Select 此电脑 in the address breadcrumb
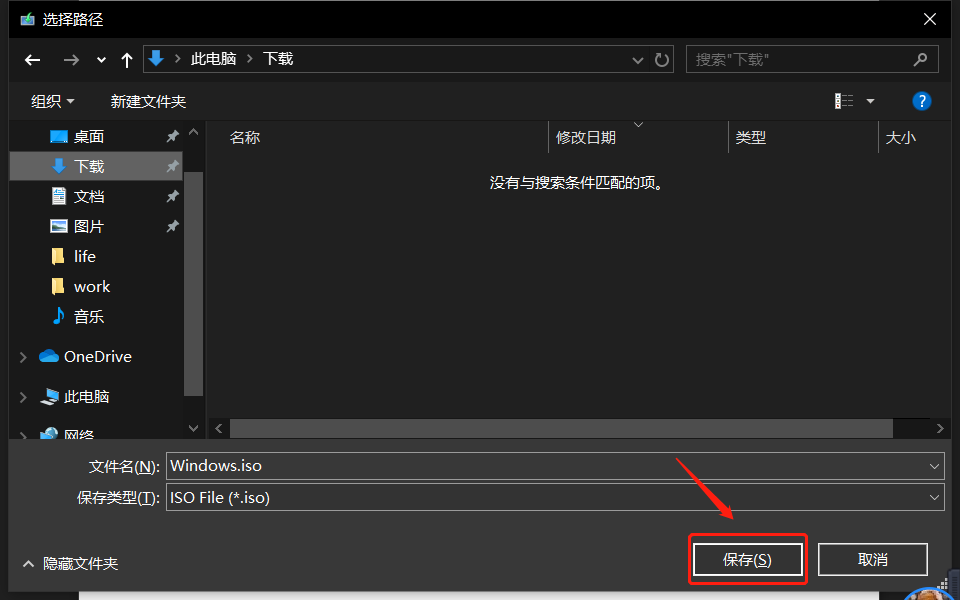Screen dimensions: 960x600 (x=213, y=59)
